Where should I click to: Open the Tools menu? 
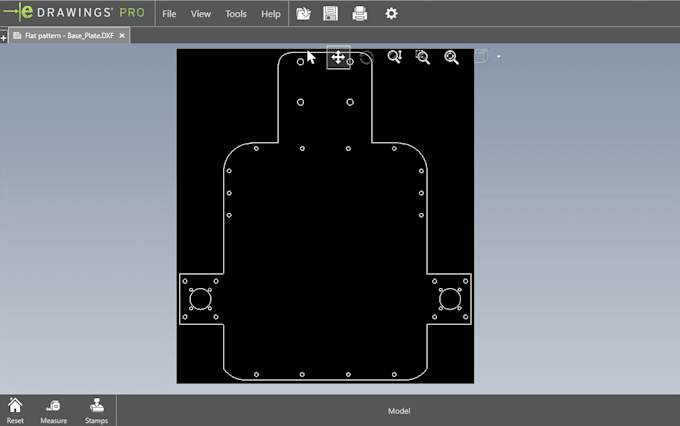coord(236,14)
